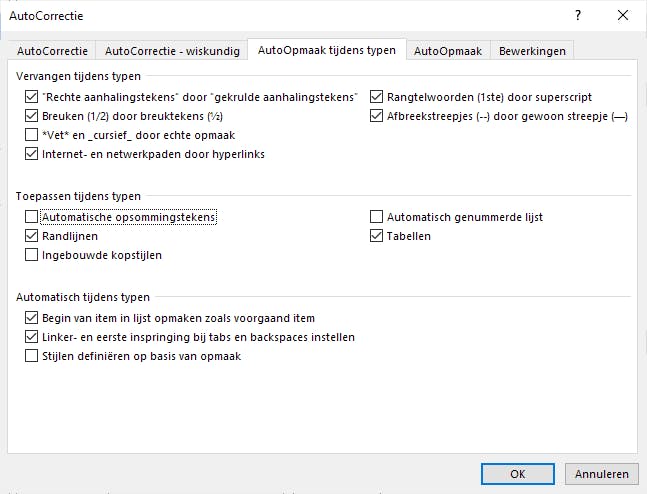Select the AutoOpmaak tijdens typen tab
This screenshot has width=647, height=494.
[x=326, y=50]
